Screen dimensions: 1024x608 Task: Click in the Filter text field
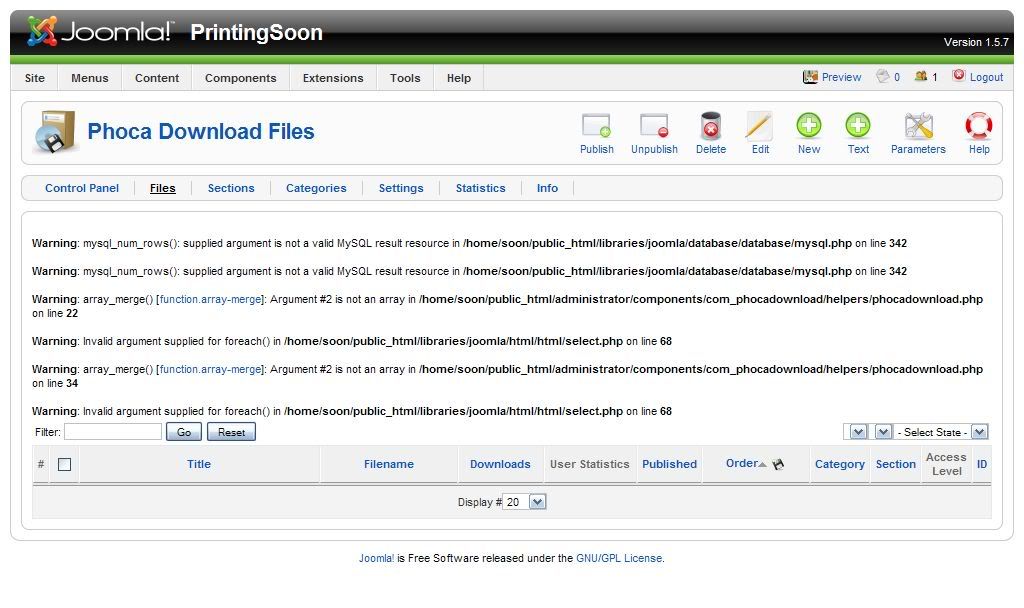click(x=112, y=432)
